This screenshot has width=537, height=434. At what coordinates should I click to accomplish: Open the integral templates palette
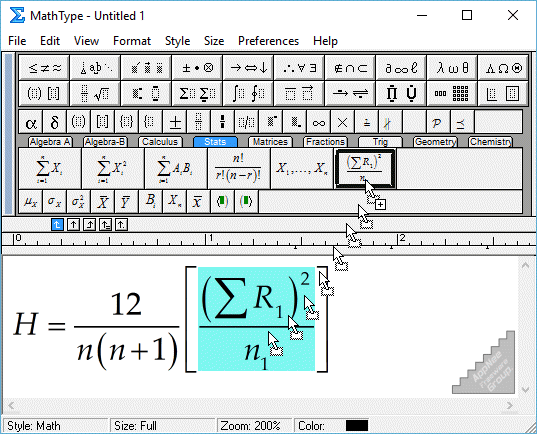tap(248, 93)
